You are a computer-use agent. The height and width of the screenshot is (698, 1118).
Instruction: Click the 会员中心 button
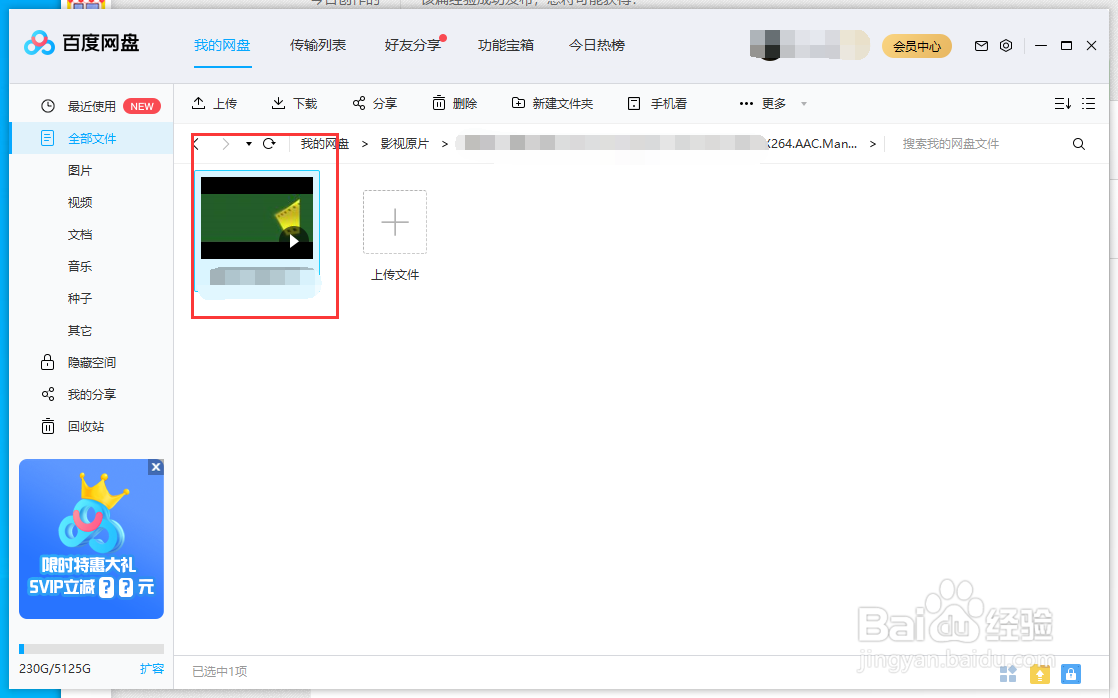tap(916, 45)
